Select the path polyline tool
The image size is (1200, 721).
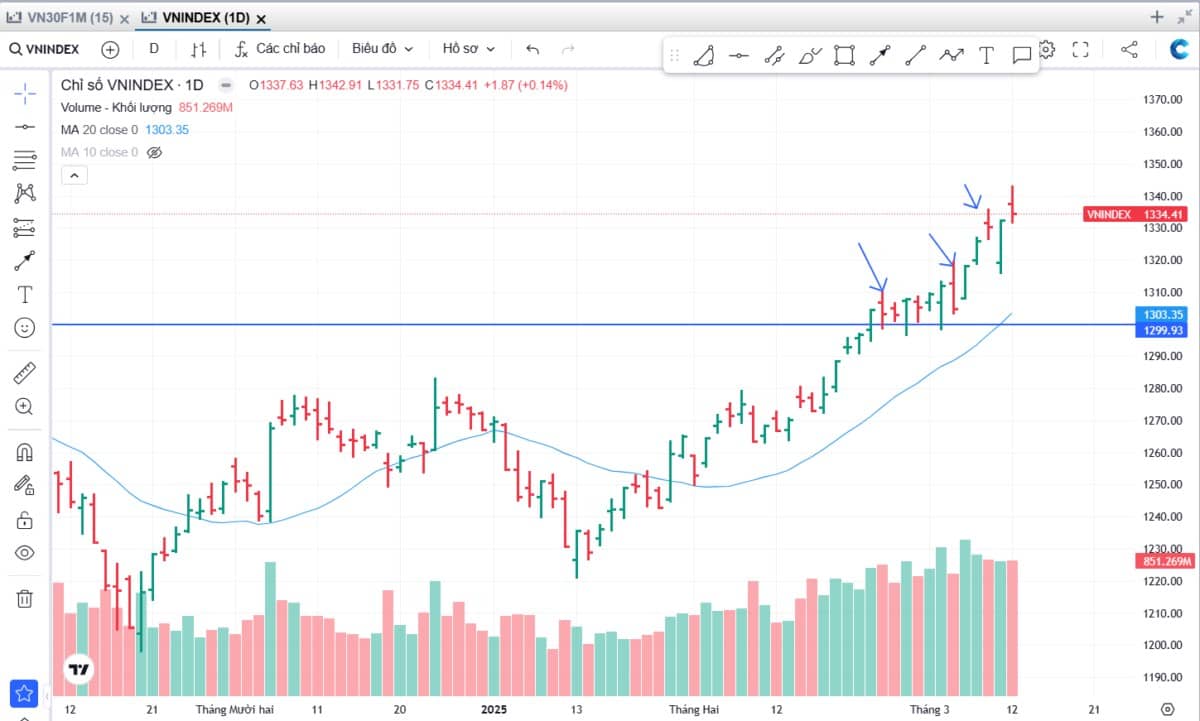click(x=951, y=56)
